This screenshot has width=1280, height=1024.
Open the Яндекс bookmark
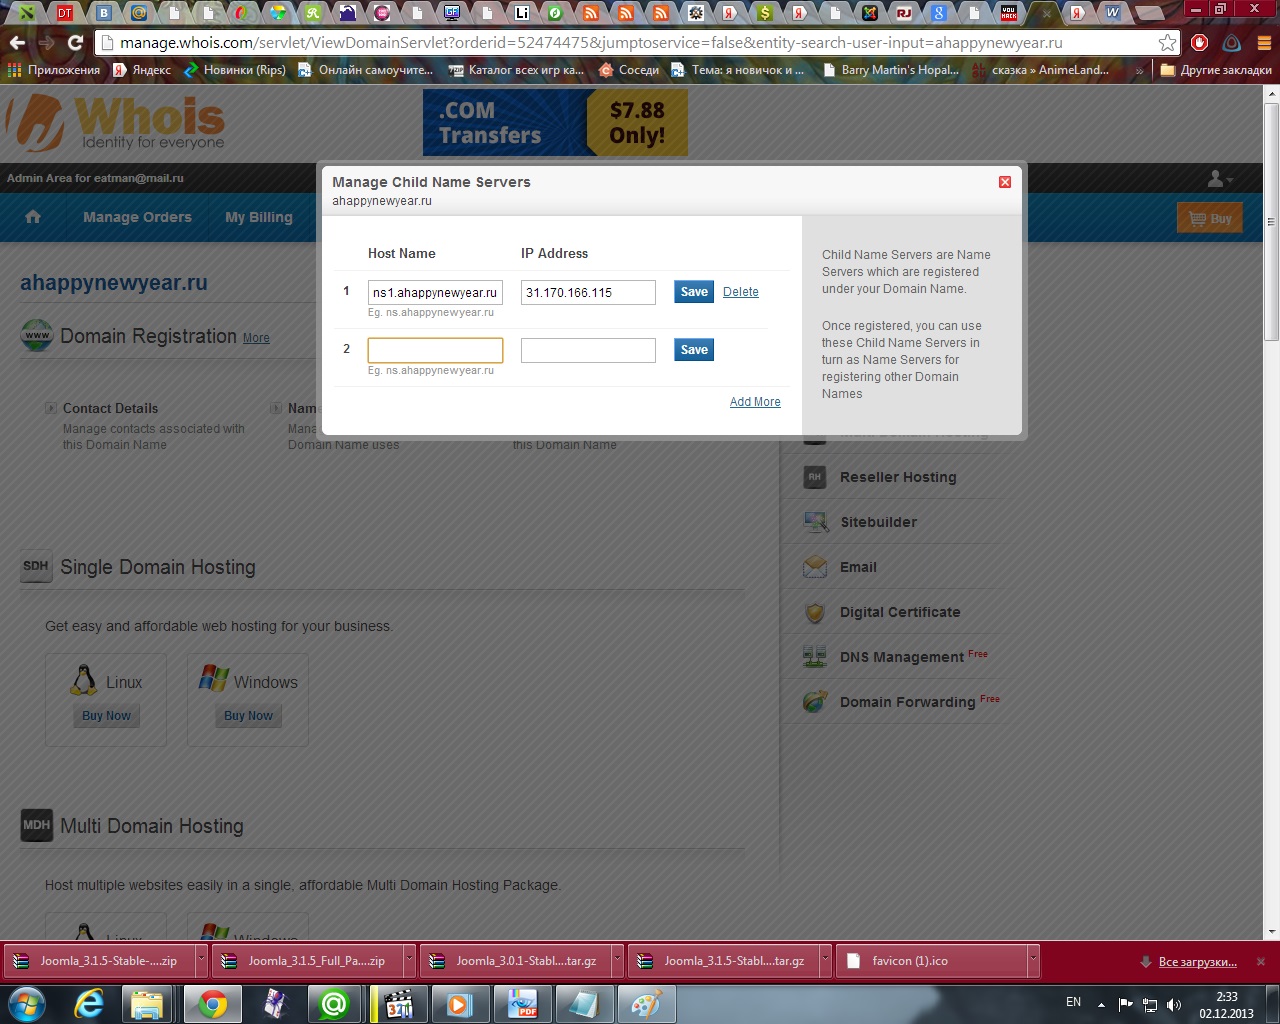click(x=142, y=70)
